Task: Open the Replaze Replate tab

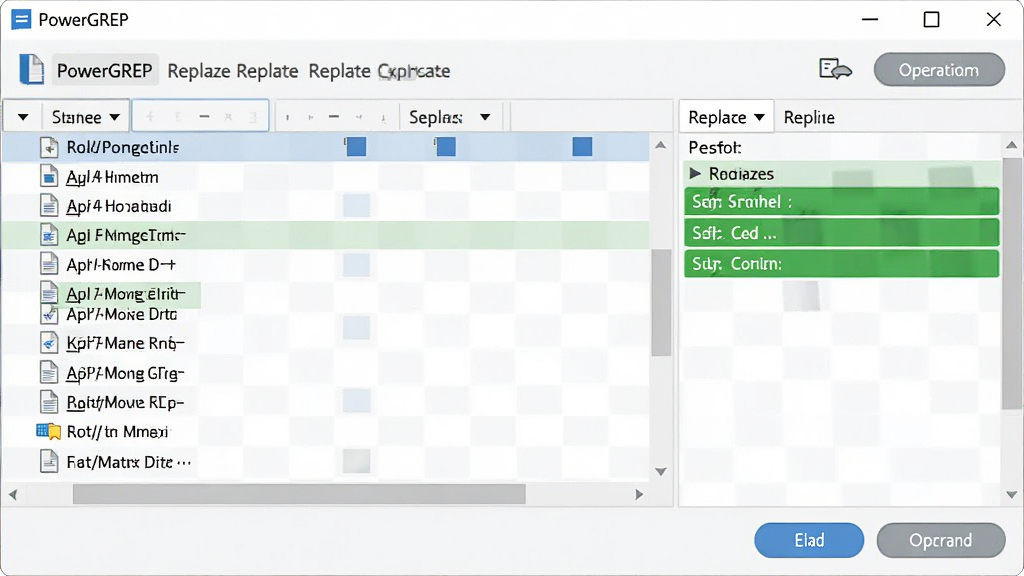Action: pos(232,71)
